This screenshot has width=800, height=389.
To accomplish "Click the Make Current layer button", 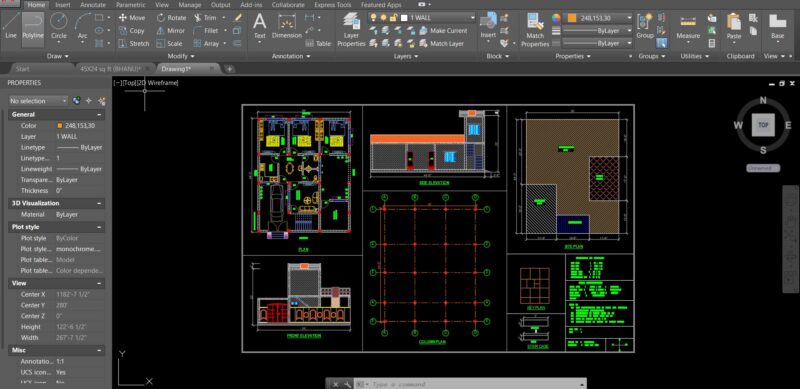I will tap(443, 31).
